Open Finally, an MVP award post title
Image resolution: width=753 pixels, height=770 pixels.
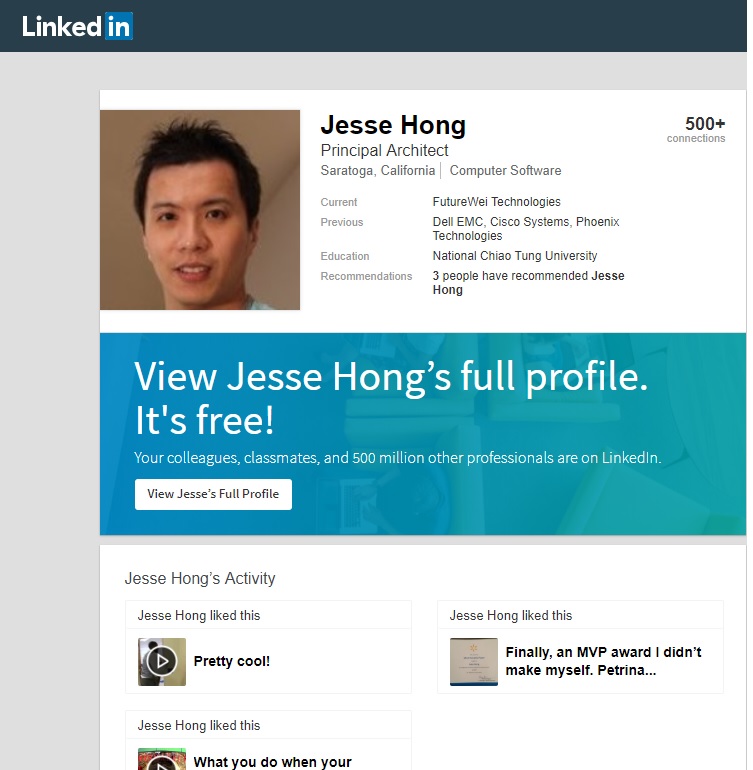(604, 661)
